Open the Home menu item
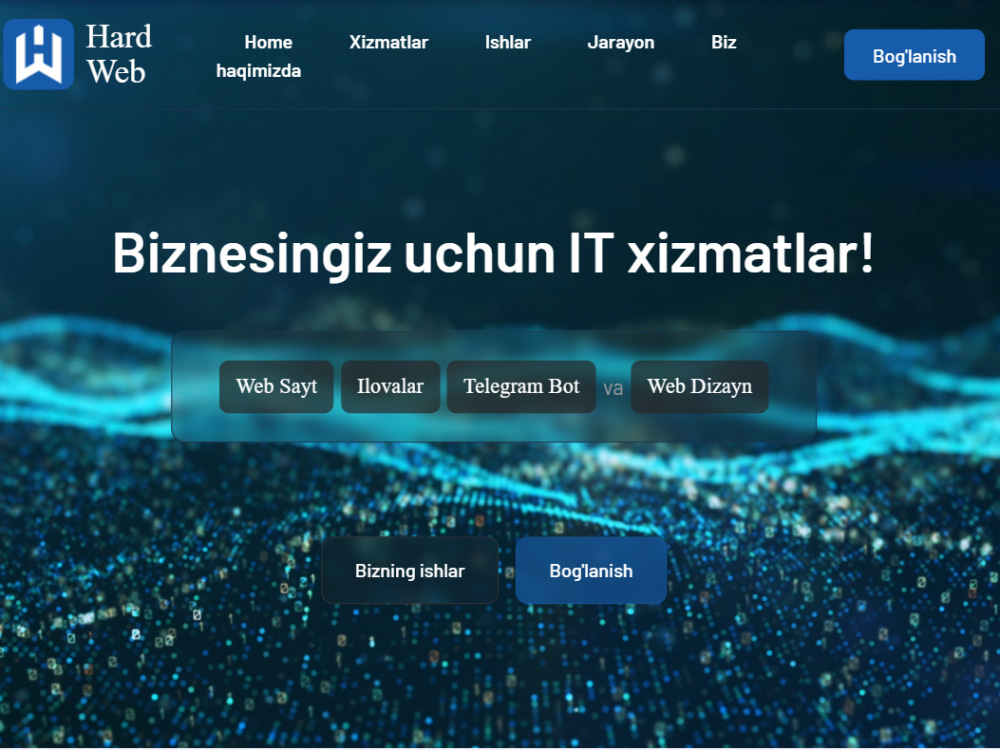The height and width of the screenshot is (750, 1000). point(268,42)
